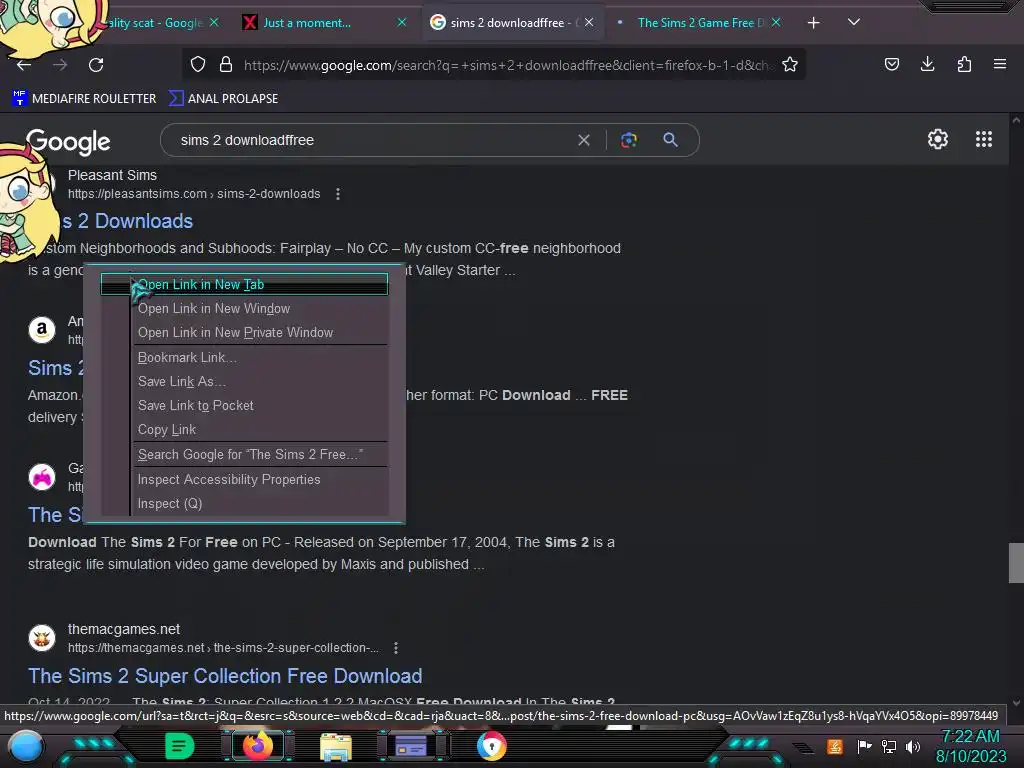Open the taskbar clock and date

click(x=970, y=746)
